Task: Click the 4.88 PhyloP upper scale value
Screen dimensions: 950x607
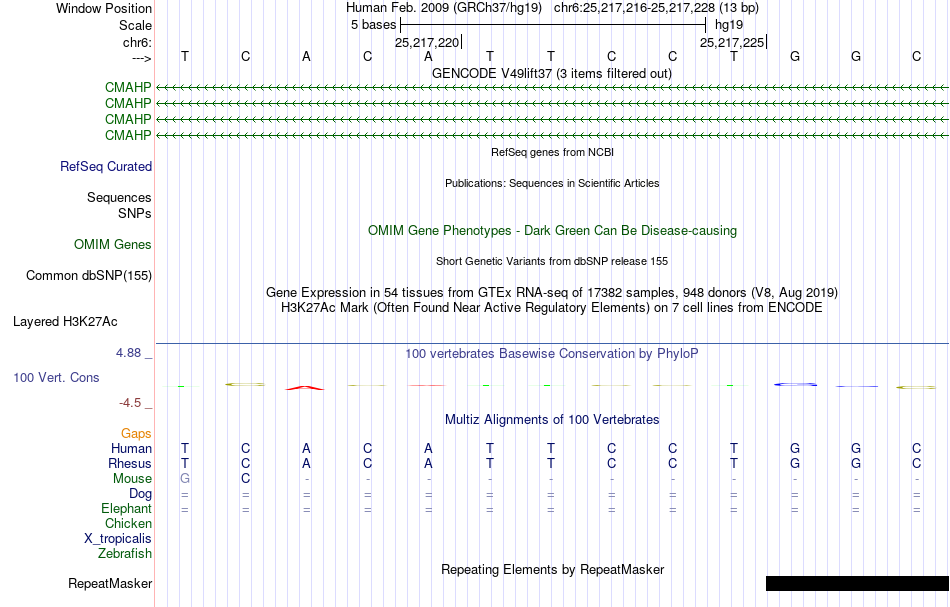Action: [128, 353]
